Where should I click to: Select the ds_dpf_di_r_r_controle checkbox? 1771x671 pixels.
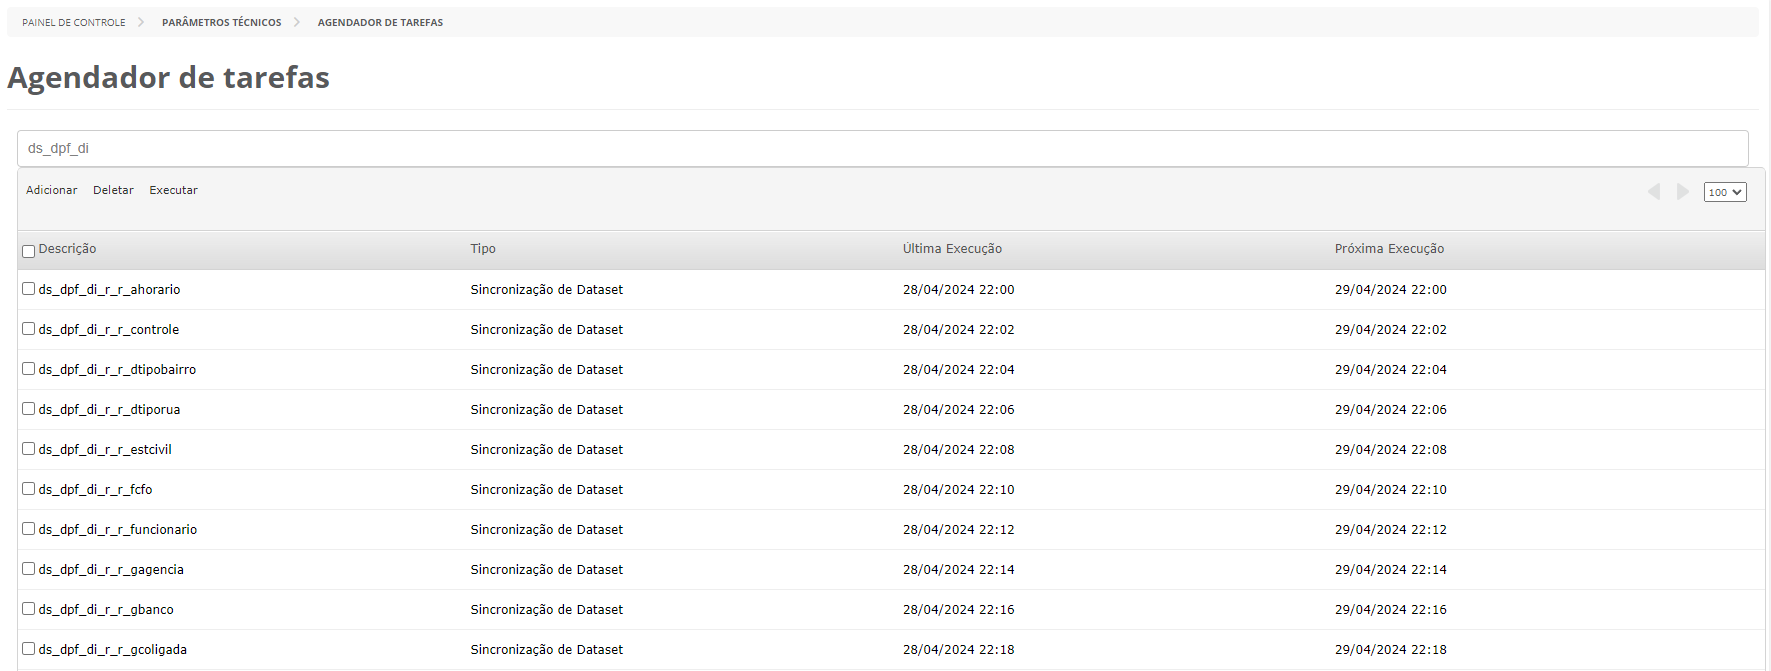pos(29,329)
